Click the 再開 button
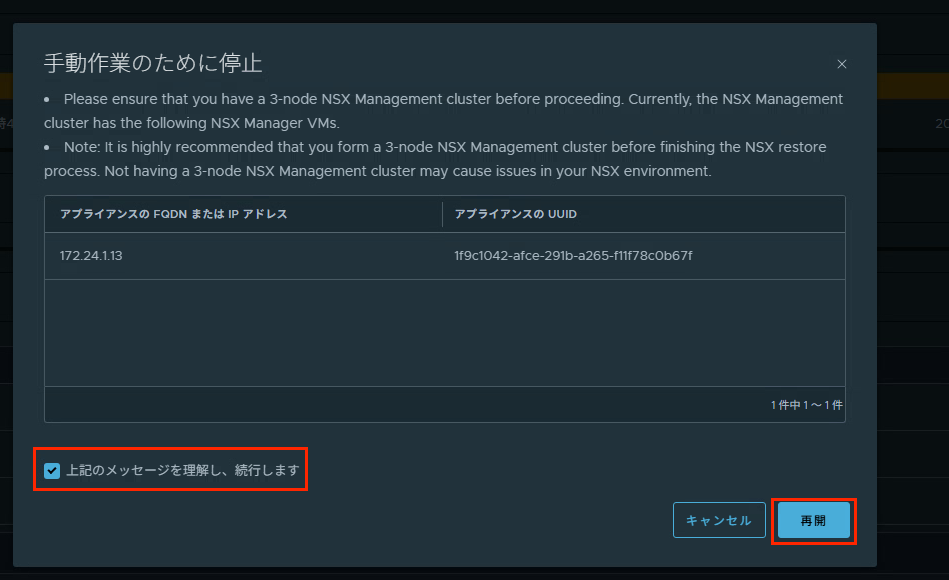The width and height of the screenshot is (949, 580). tap(813, 520)
